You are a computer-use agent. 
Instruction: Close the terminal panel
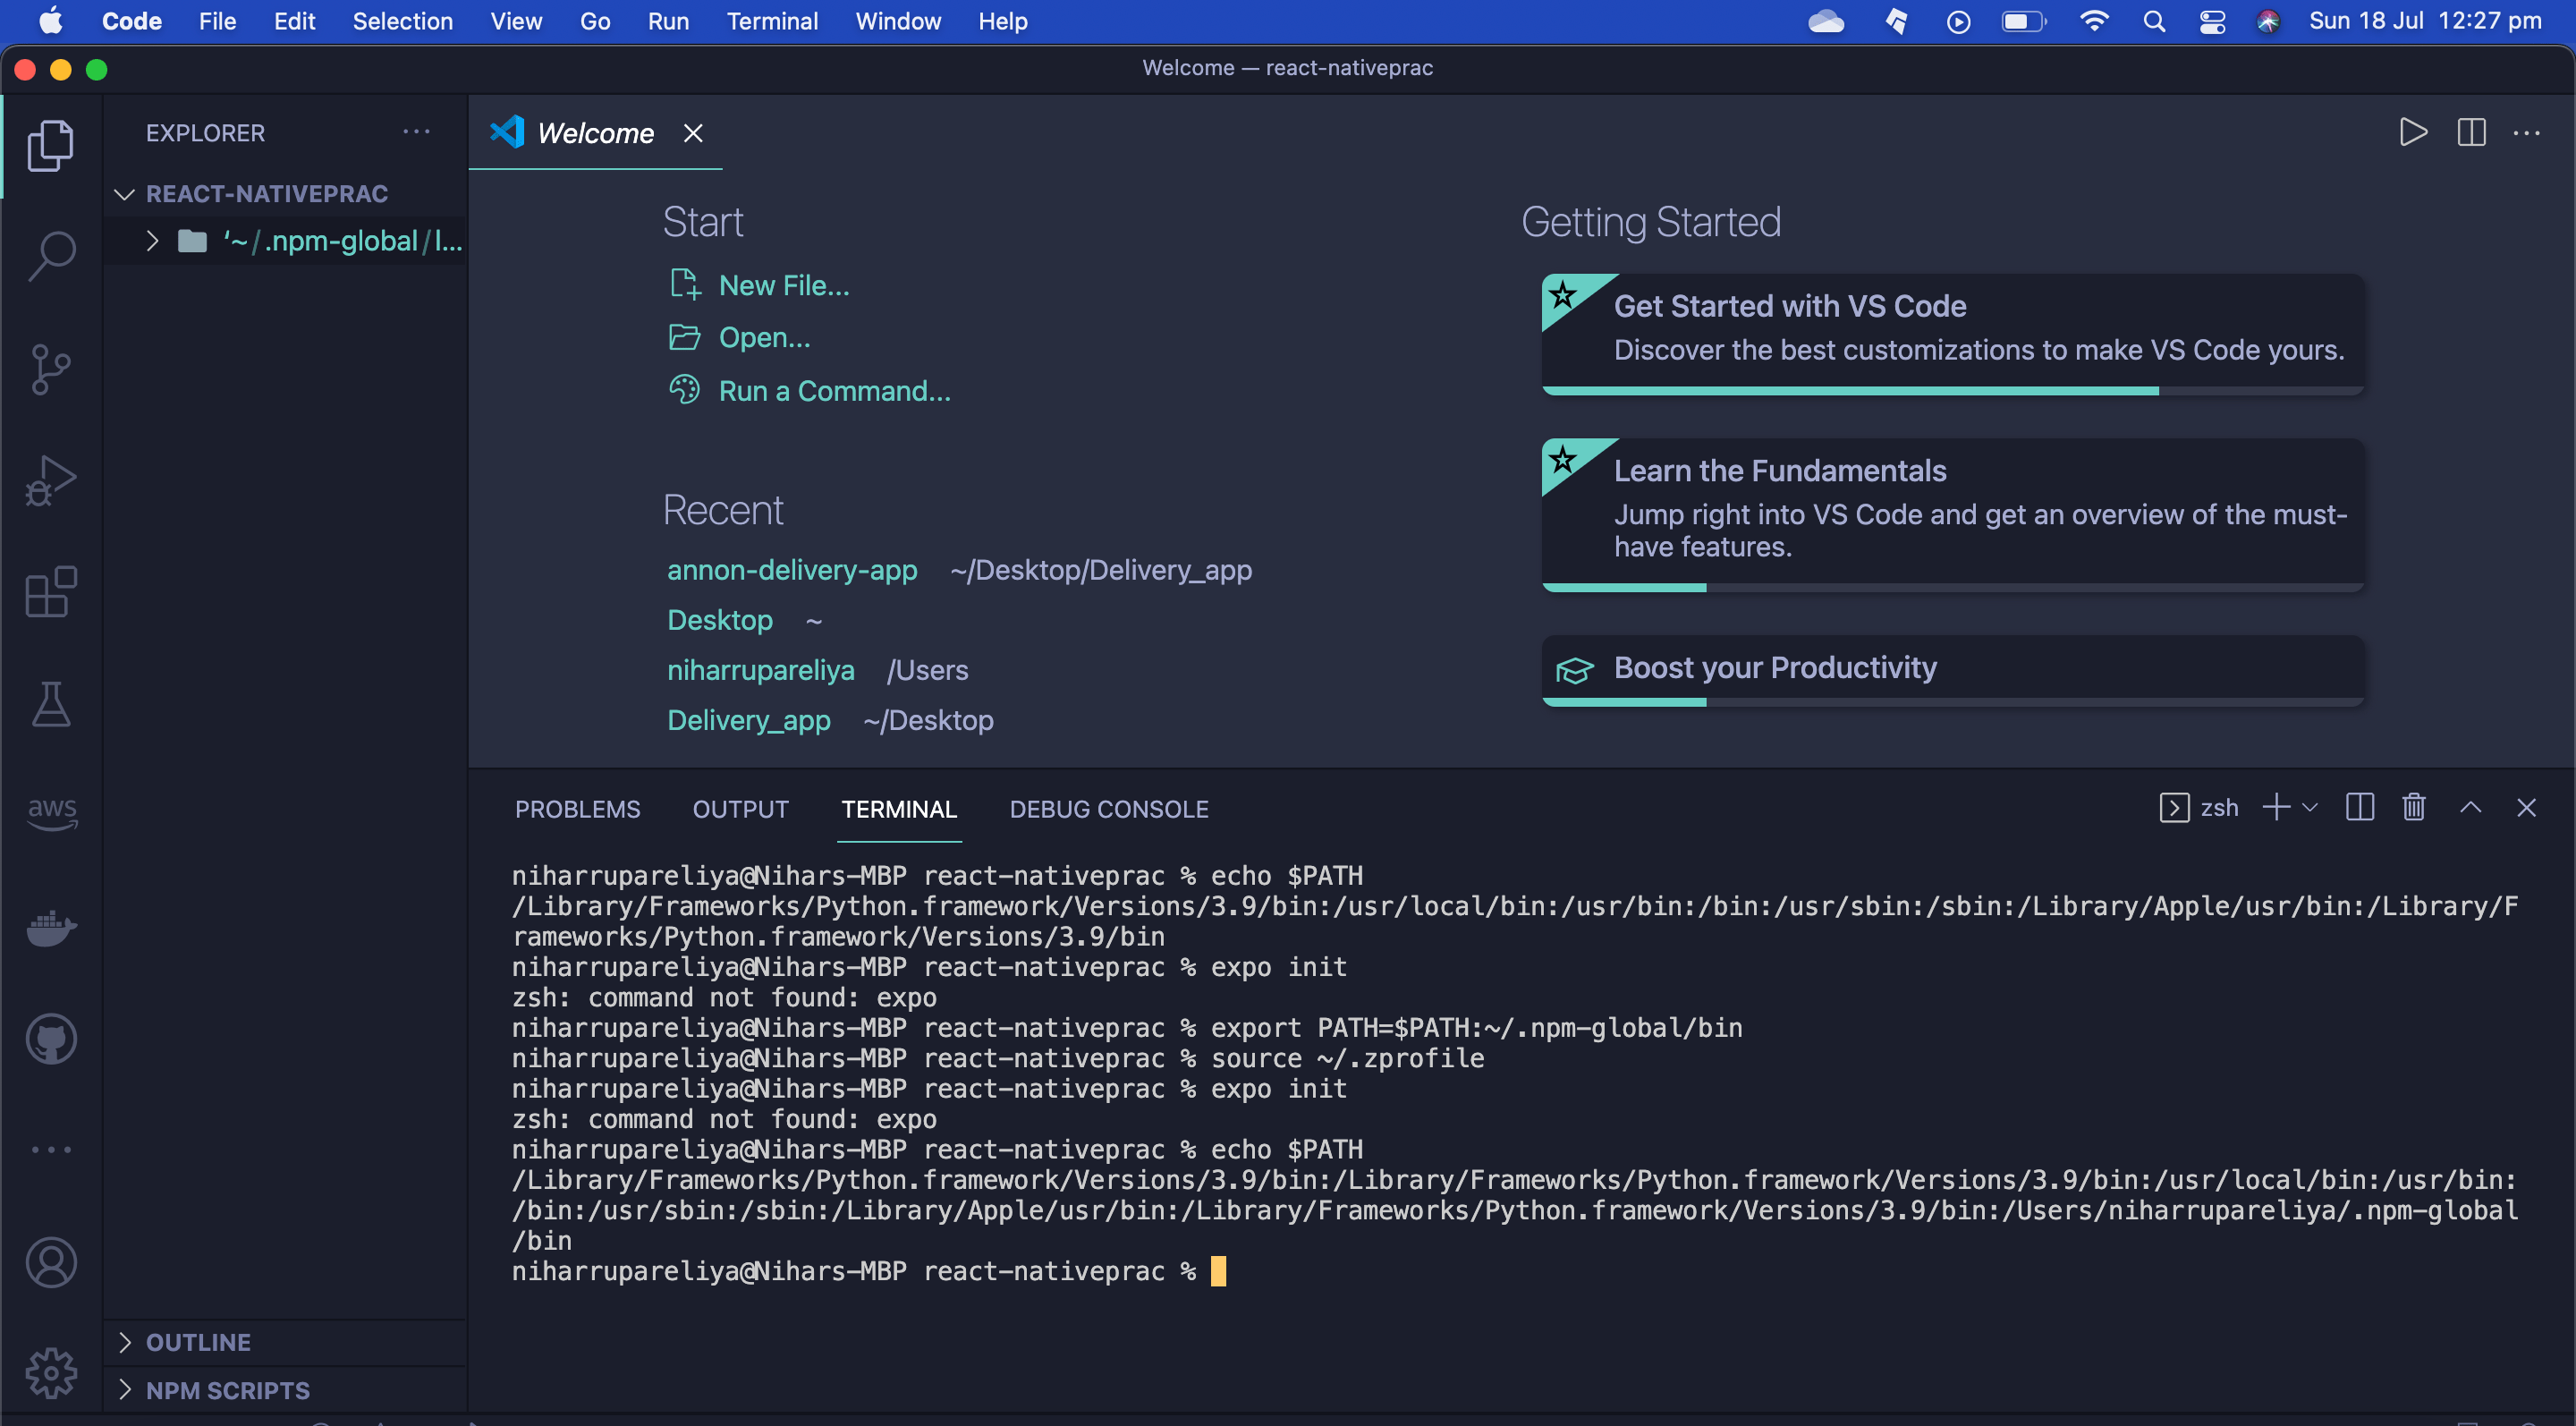[x=2526, y=807]
